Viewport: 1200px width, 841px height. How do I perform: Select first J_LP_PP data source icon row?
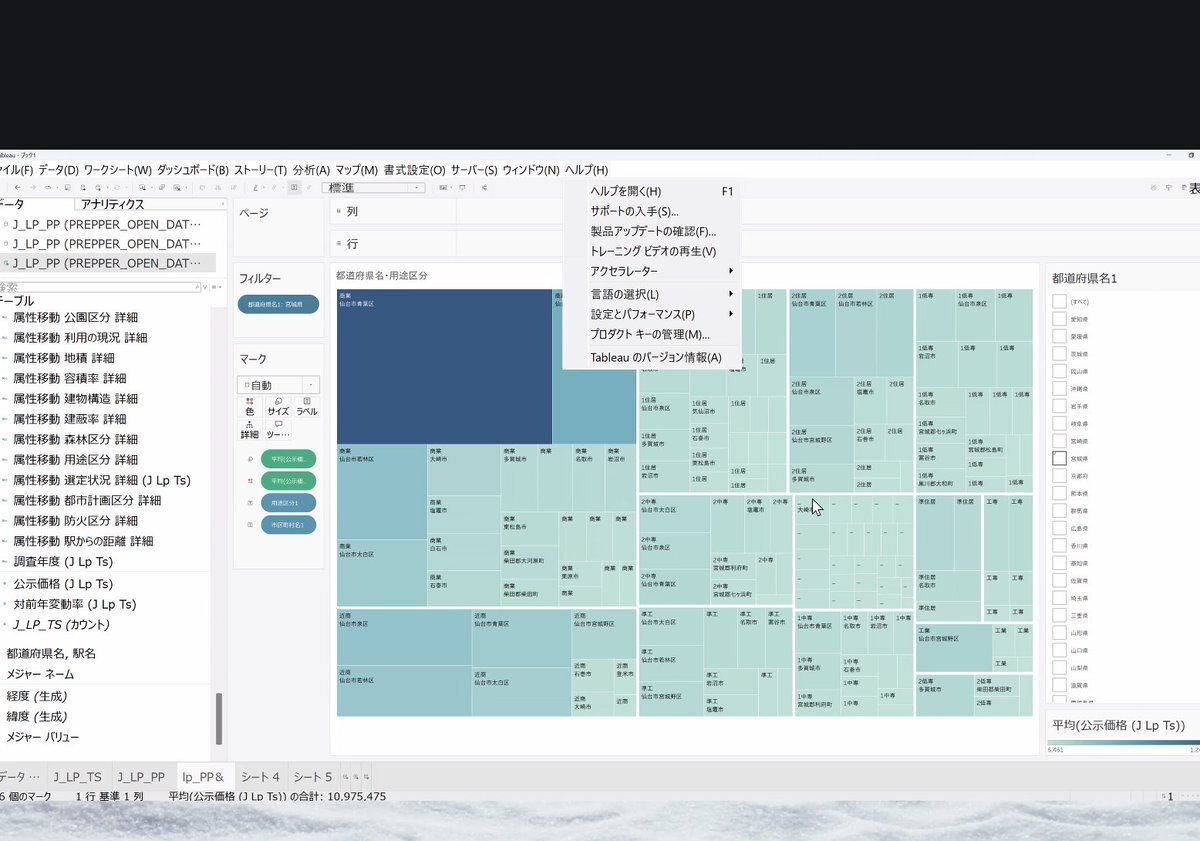tap(107, 225)
